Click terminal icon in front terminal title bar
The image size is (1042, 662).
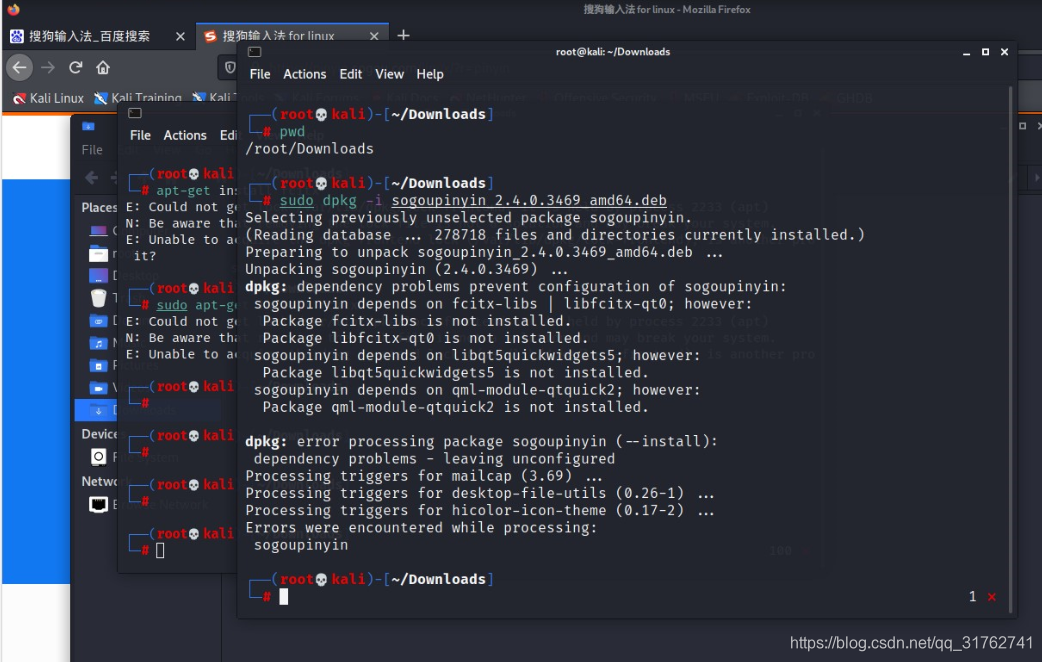point(255,52)
